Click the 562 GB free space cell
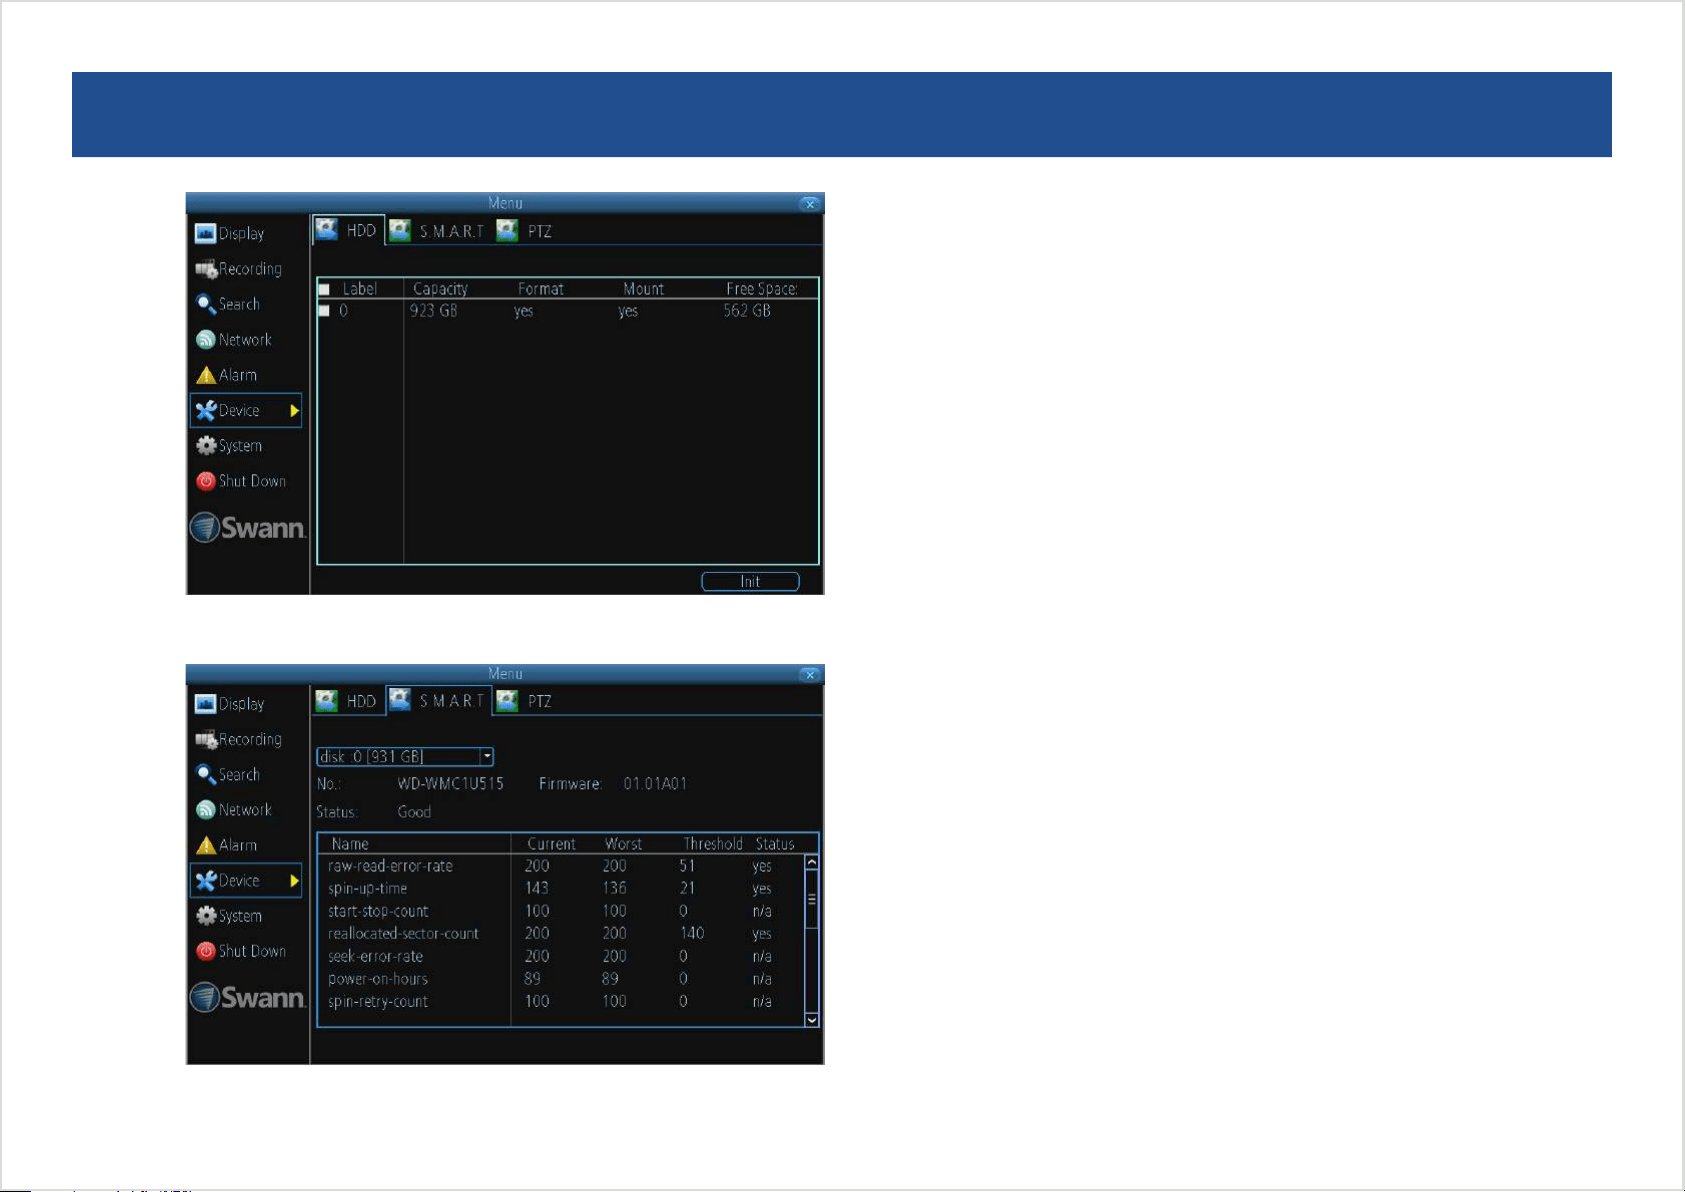This screenshot has width=1685, height=1192. click(x=747, y=311)
